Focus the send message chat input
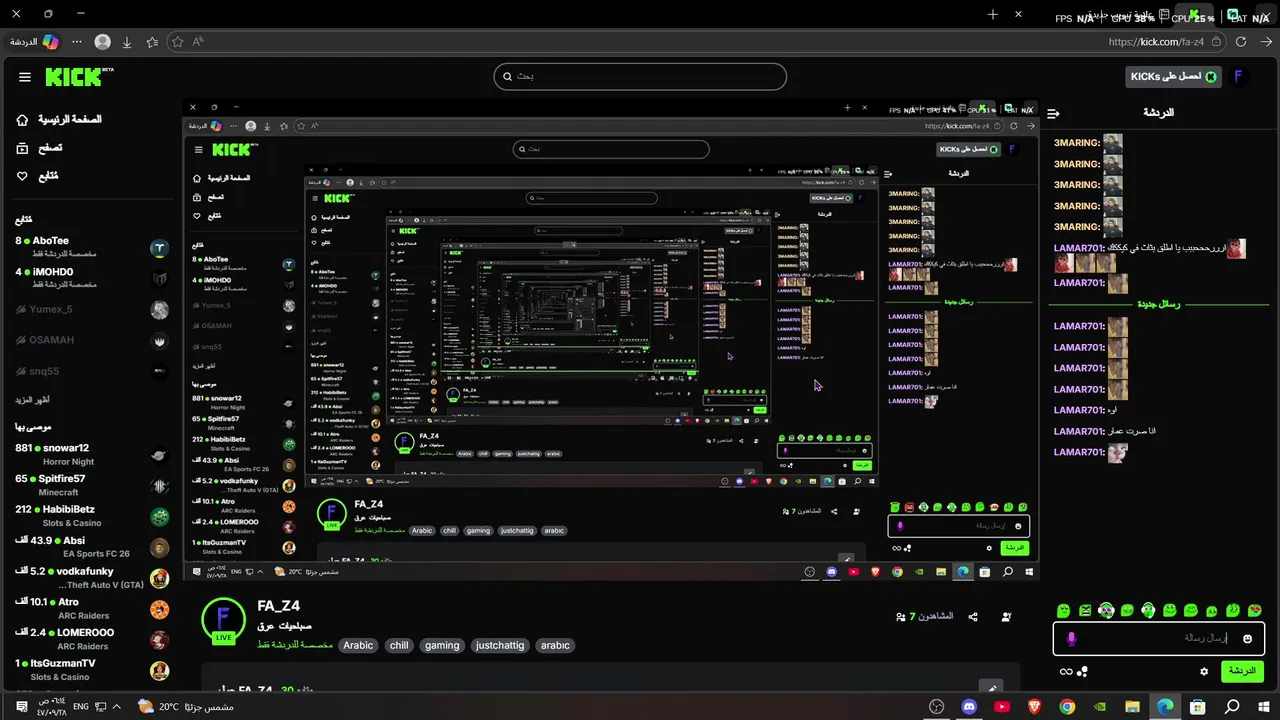1280x720 pixels. pos(1159,638)
